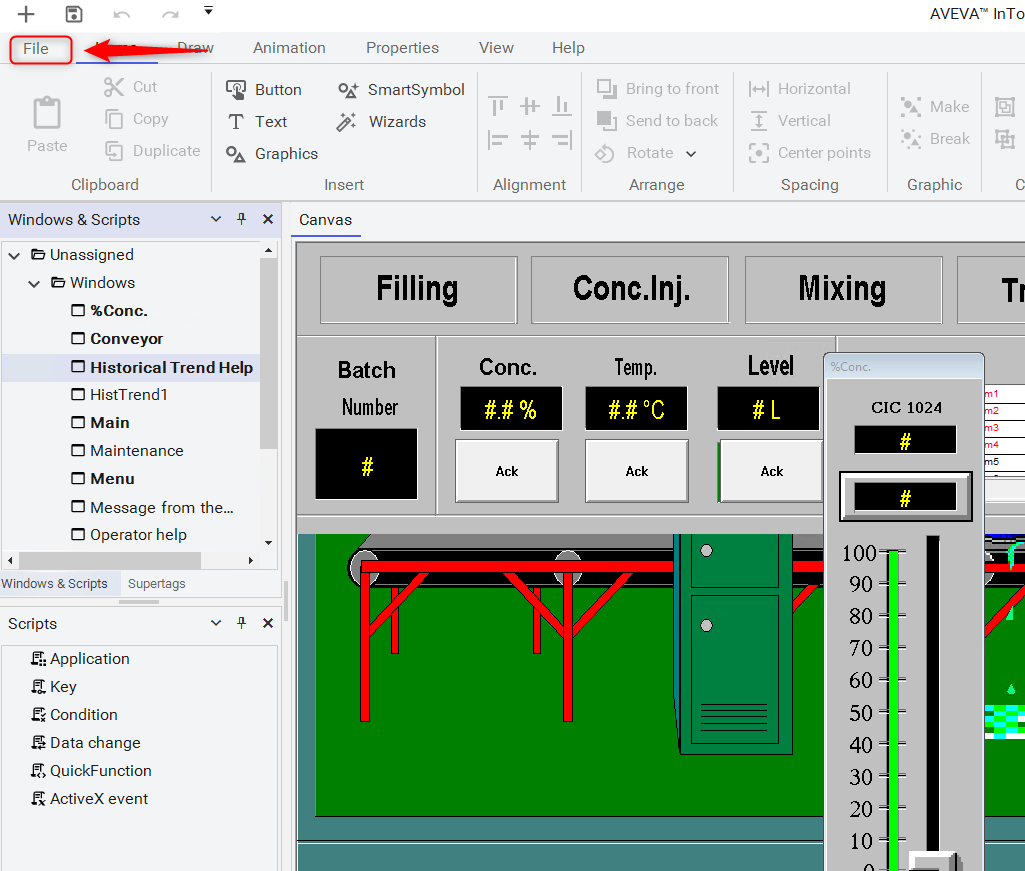Collapse the Windows tree folder
This screenshot has width=1025, height=871.
tap(34, 283)
